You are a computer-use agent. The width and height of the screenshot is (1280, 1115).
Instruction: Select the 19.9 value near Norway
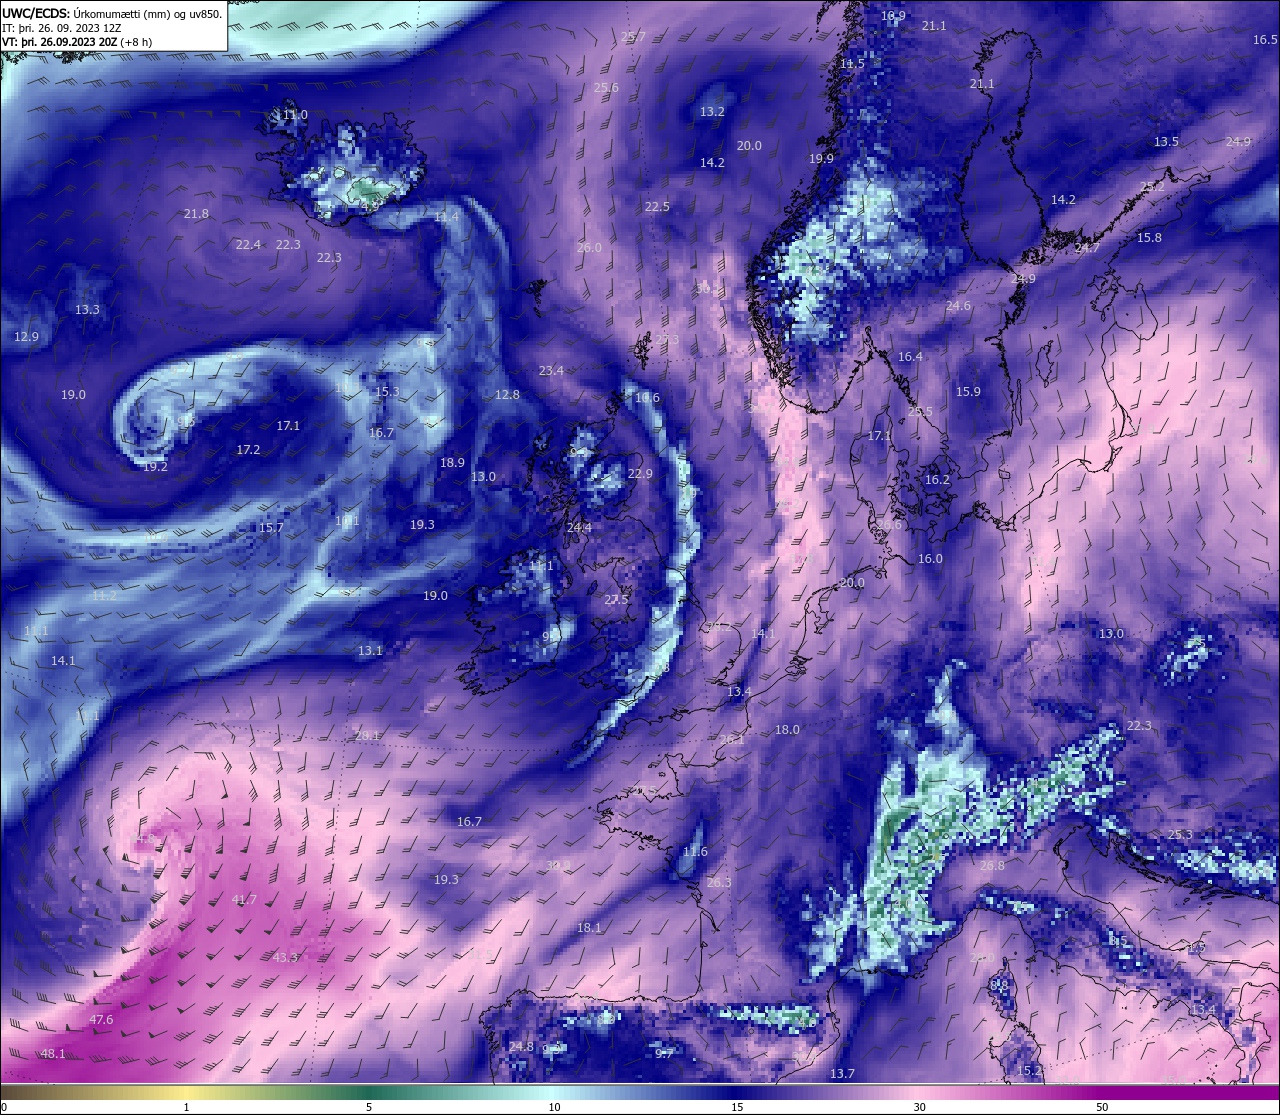(x=821, y=159)
